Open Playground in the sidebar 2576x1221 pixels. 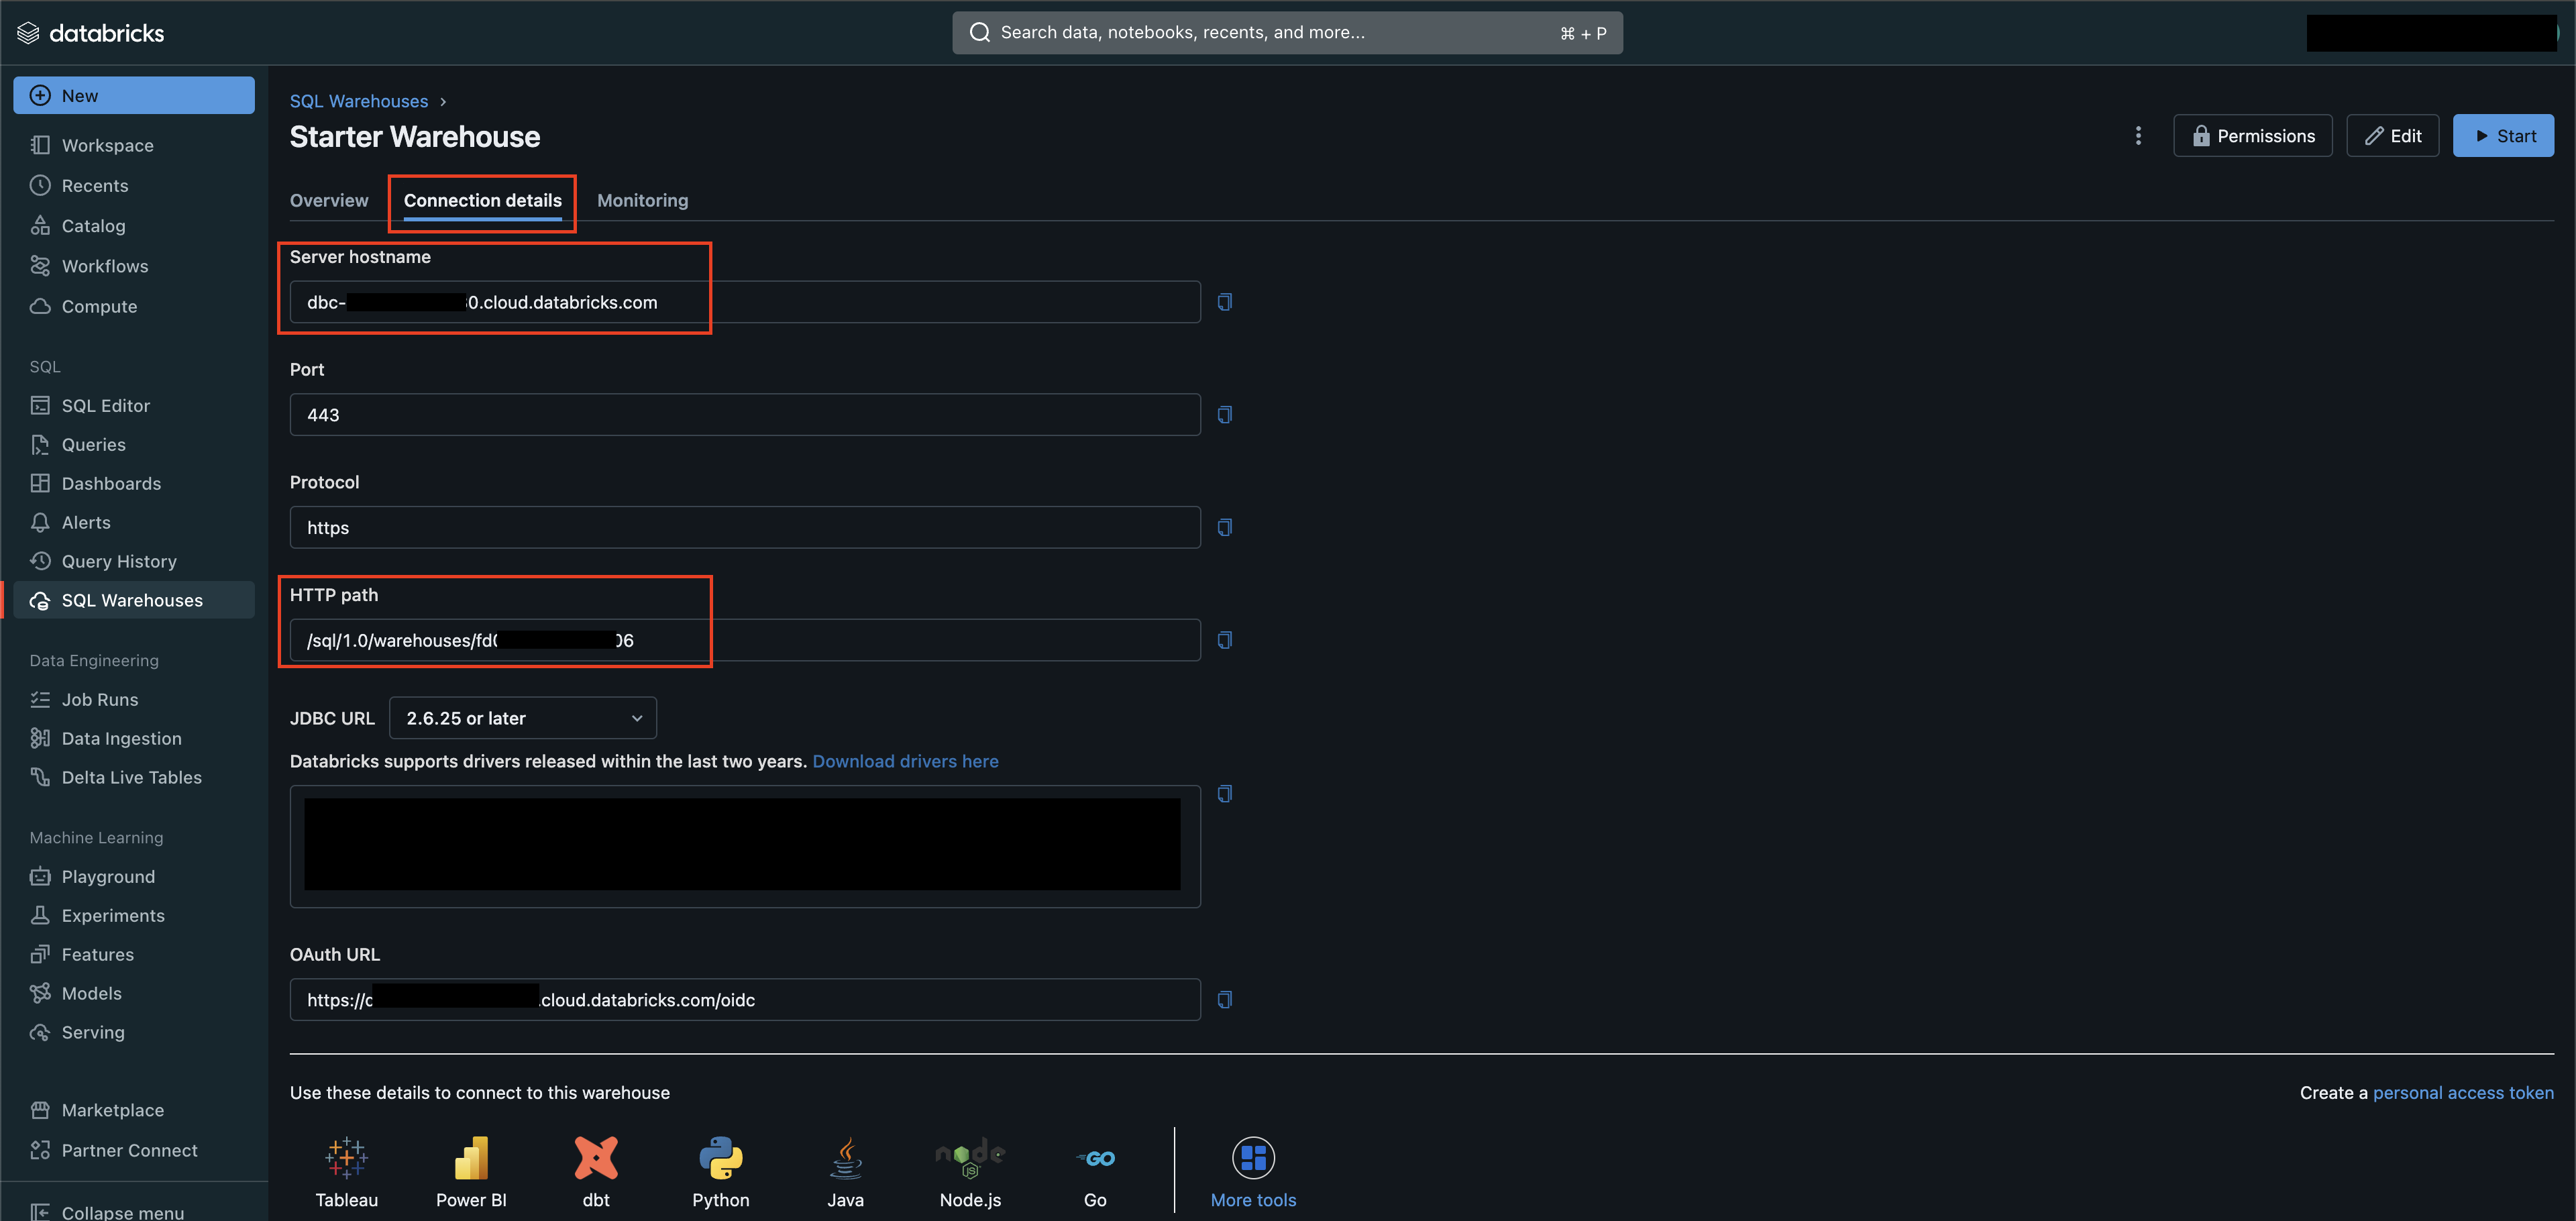tap(134, 876)
